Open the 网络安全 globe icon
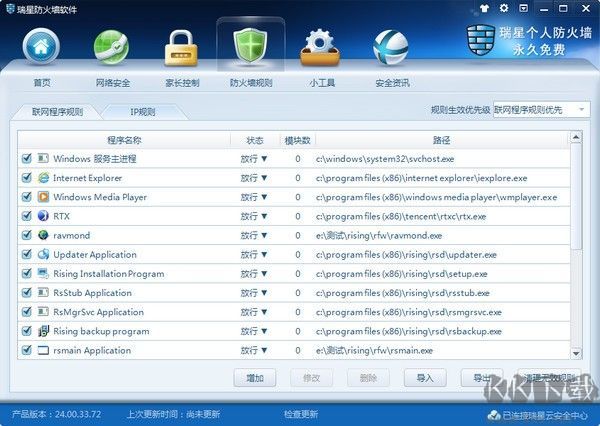This screenshot has height=426, width=600. 111,47
